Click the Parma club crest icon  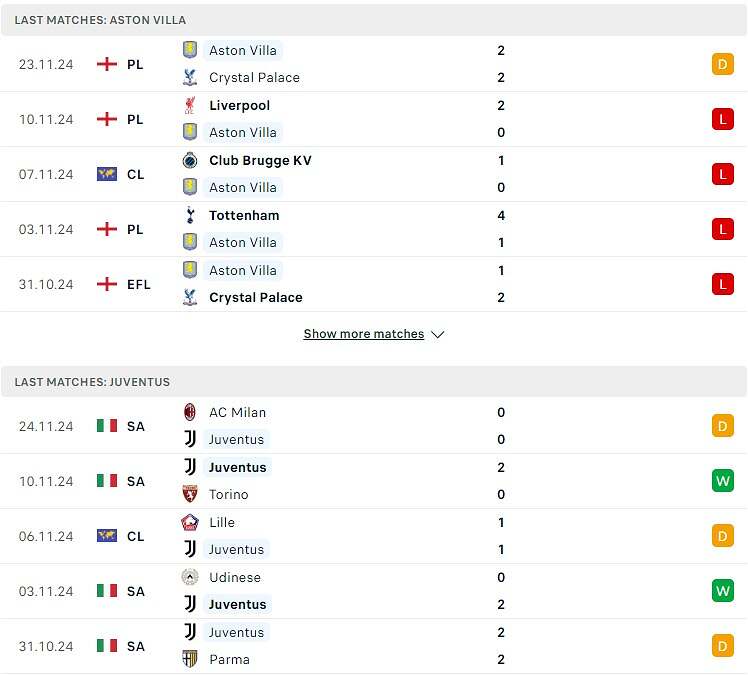[190, 659]
